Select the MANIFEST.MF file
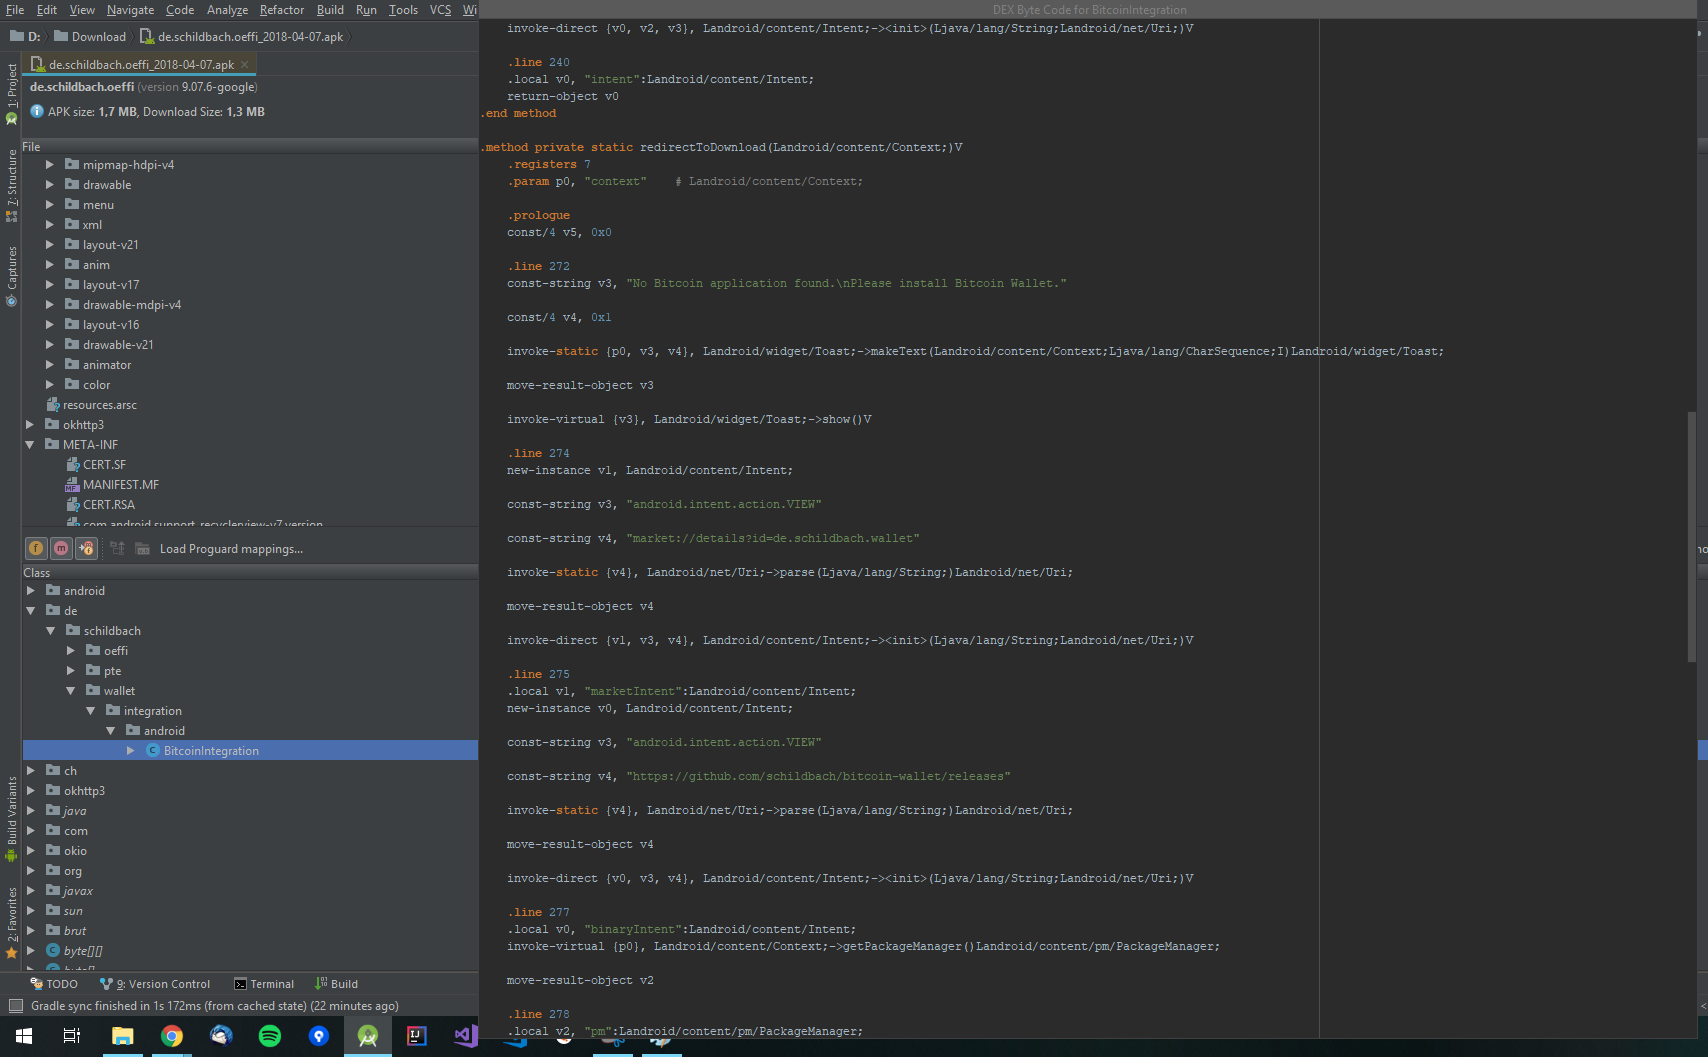Image resolution: width=1708 pixels, height=1057 pixels. [x=112, y=485]
